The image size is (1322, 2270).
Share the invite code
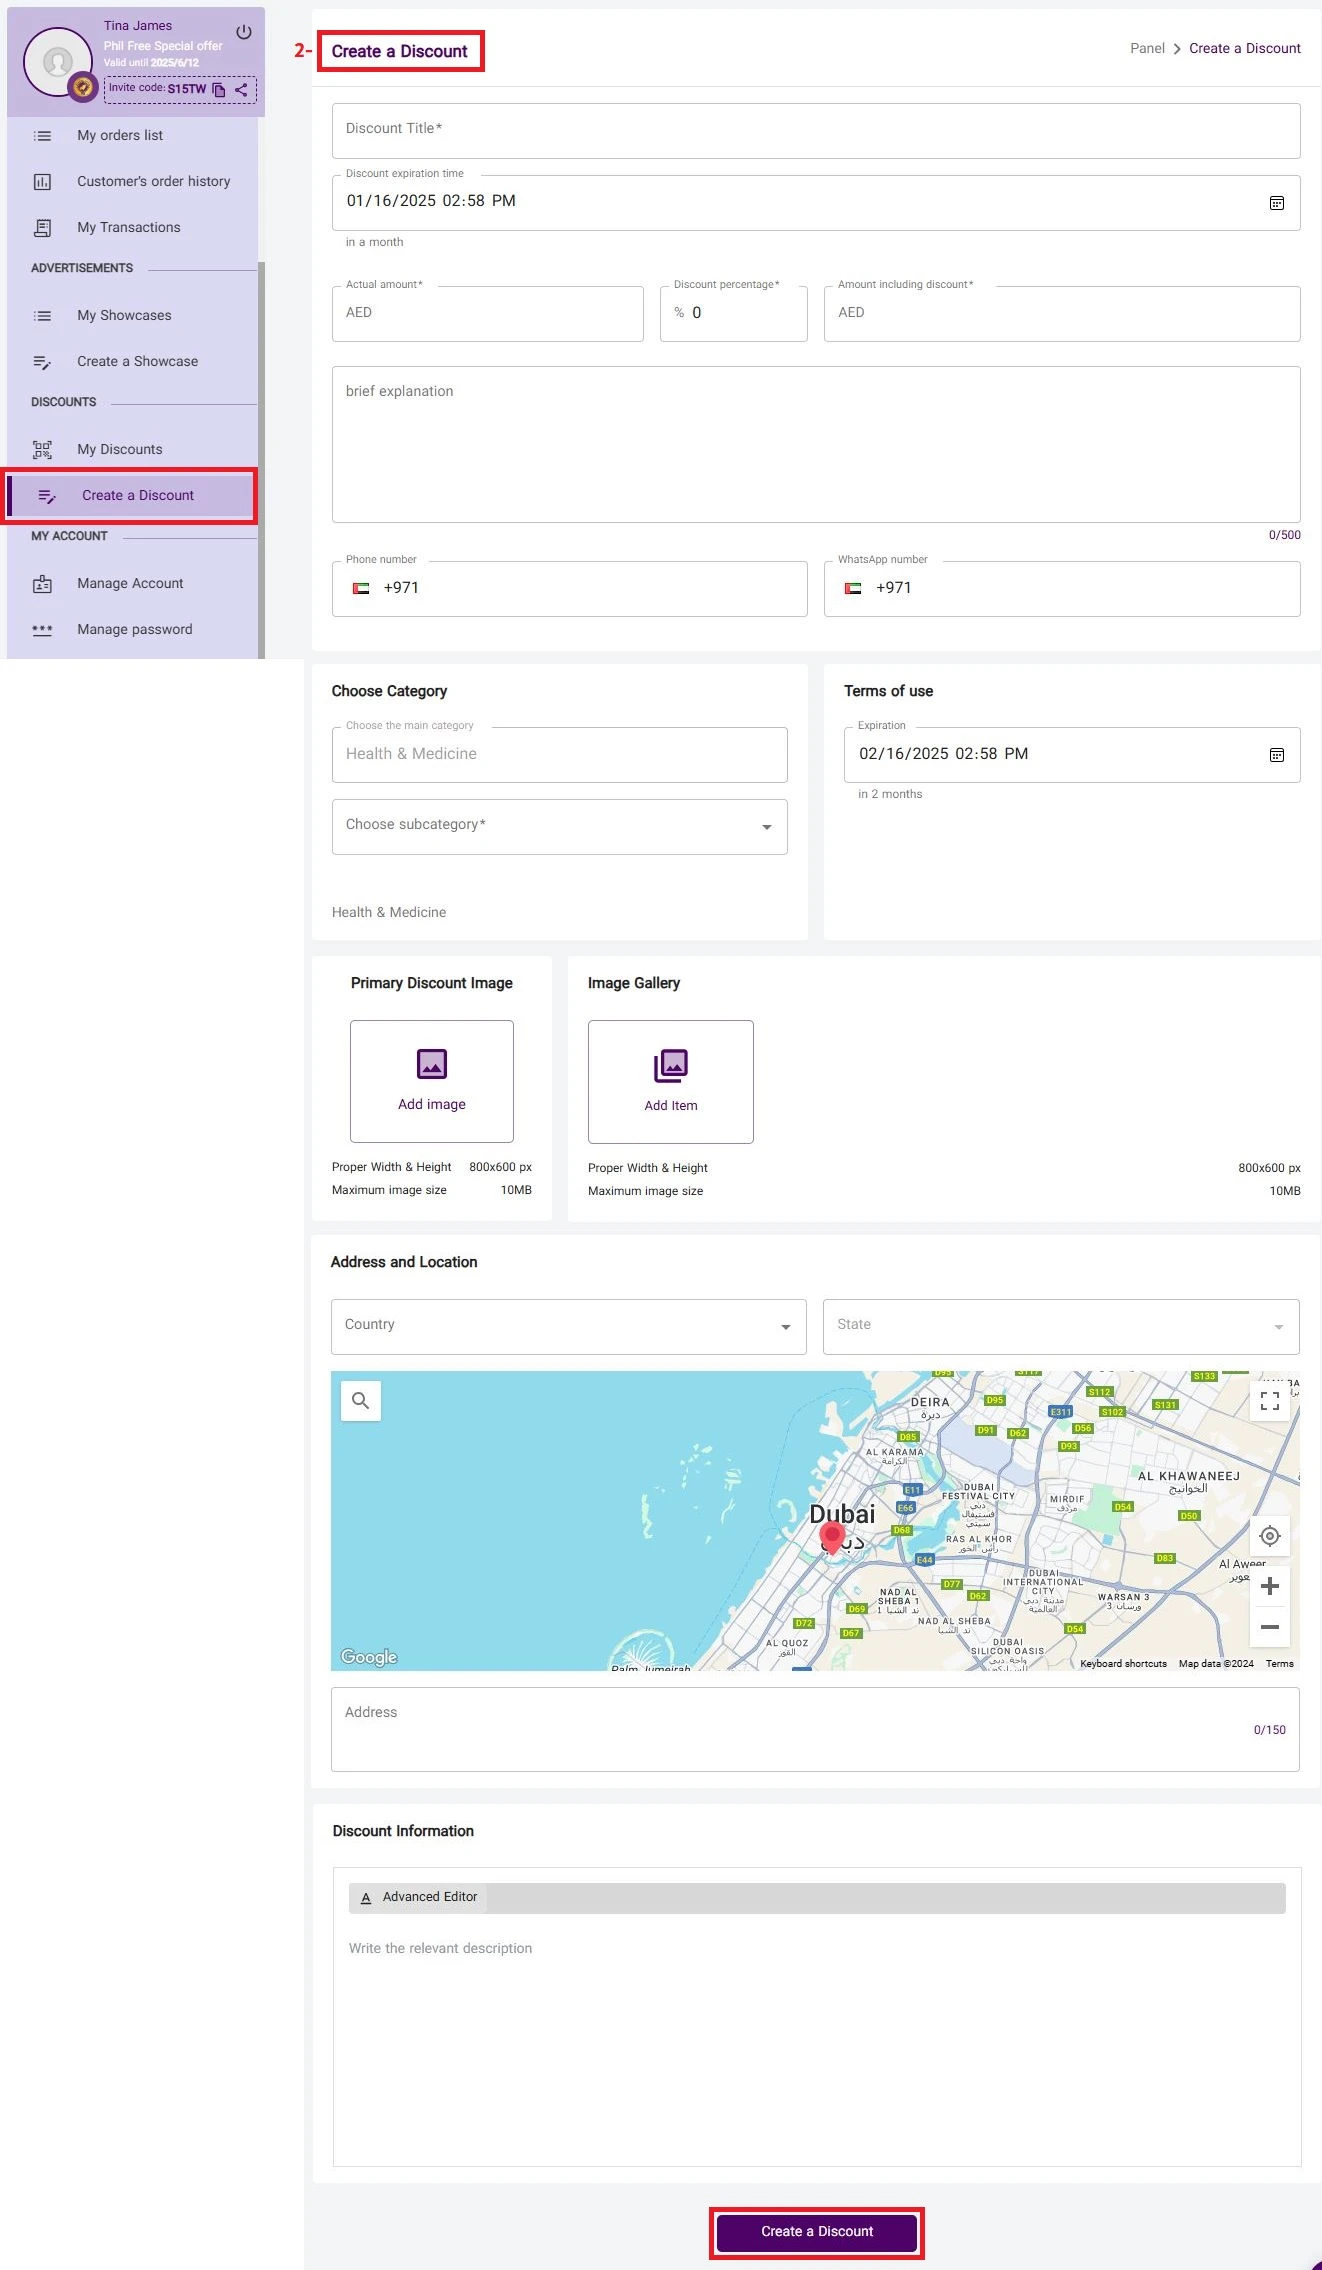coord(241,90)
